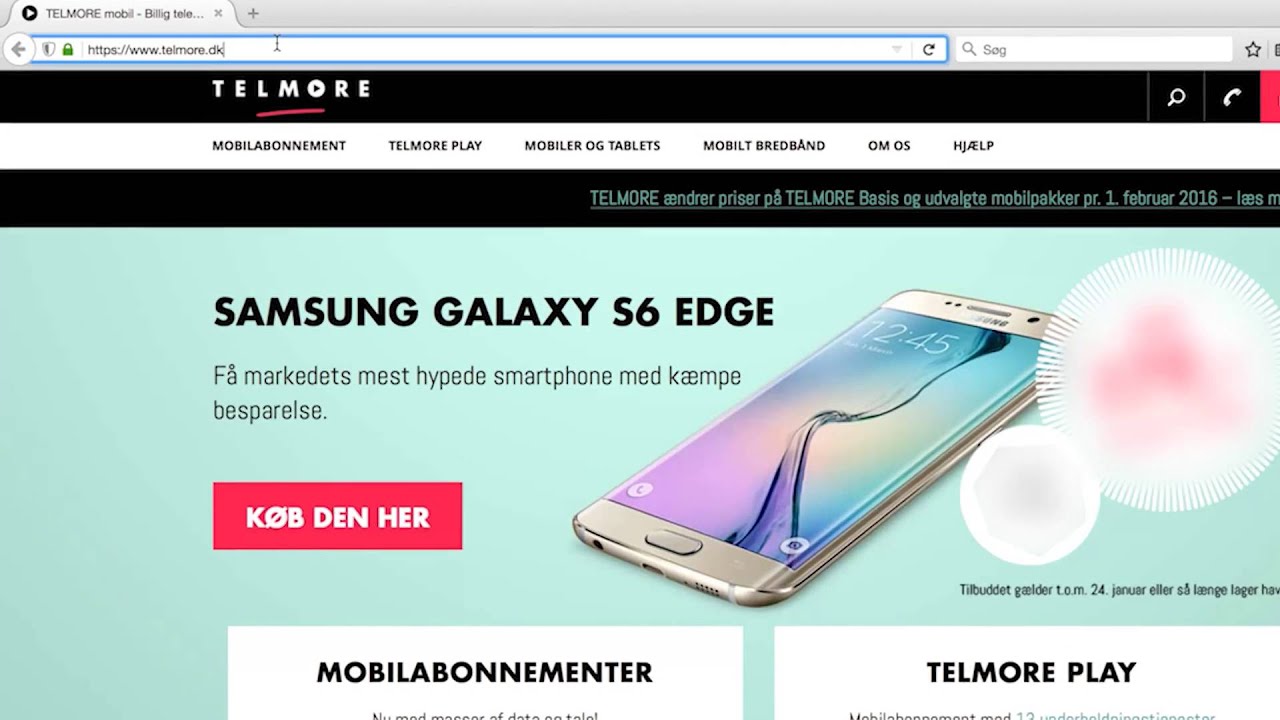Click the TELMORE logo to go home

click(290, 93)
